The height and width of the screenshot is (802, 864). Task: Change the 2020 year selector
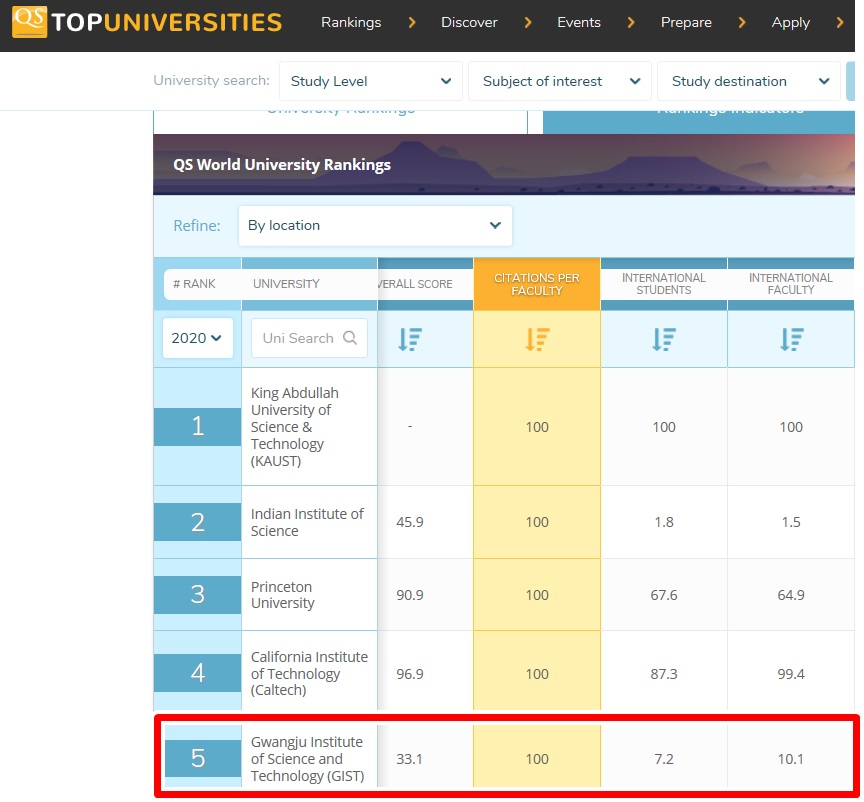[197, 338]
